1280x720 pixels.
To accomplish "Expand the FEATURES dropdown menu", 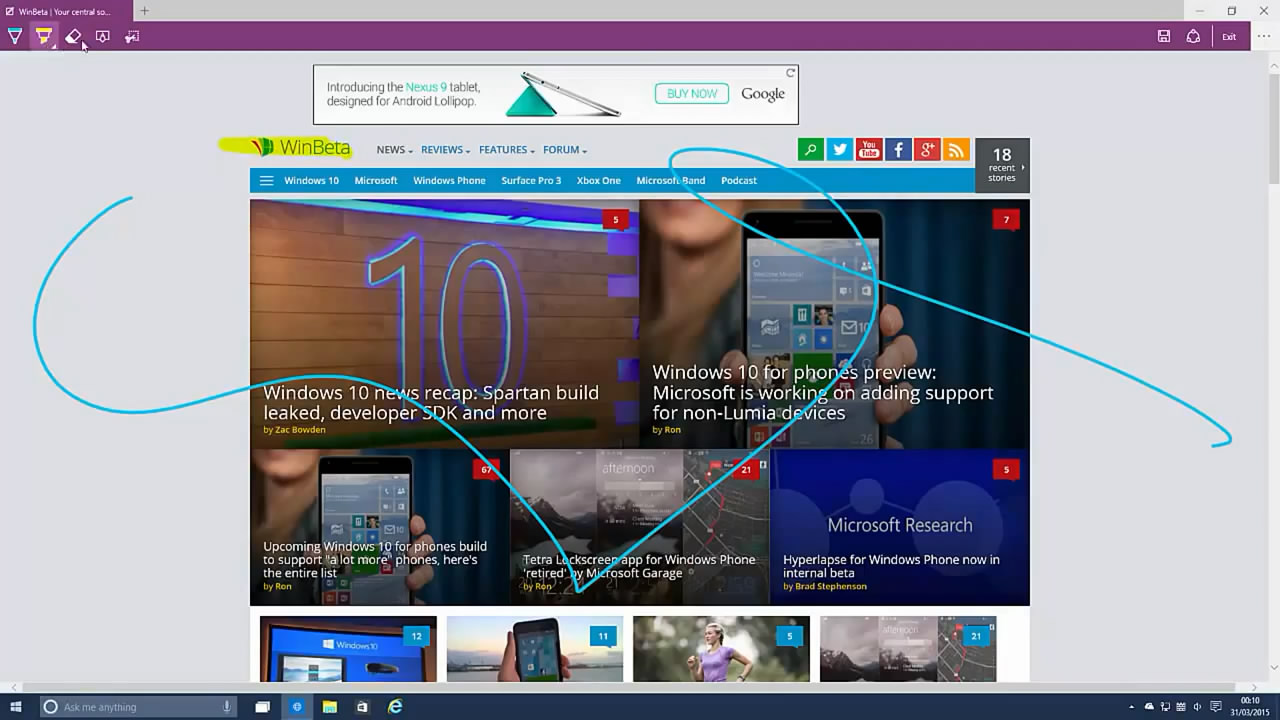I will [x=503, y=149].
